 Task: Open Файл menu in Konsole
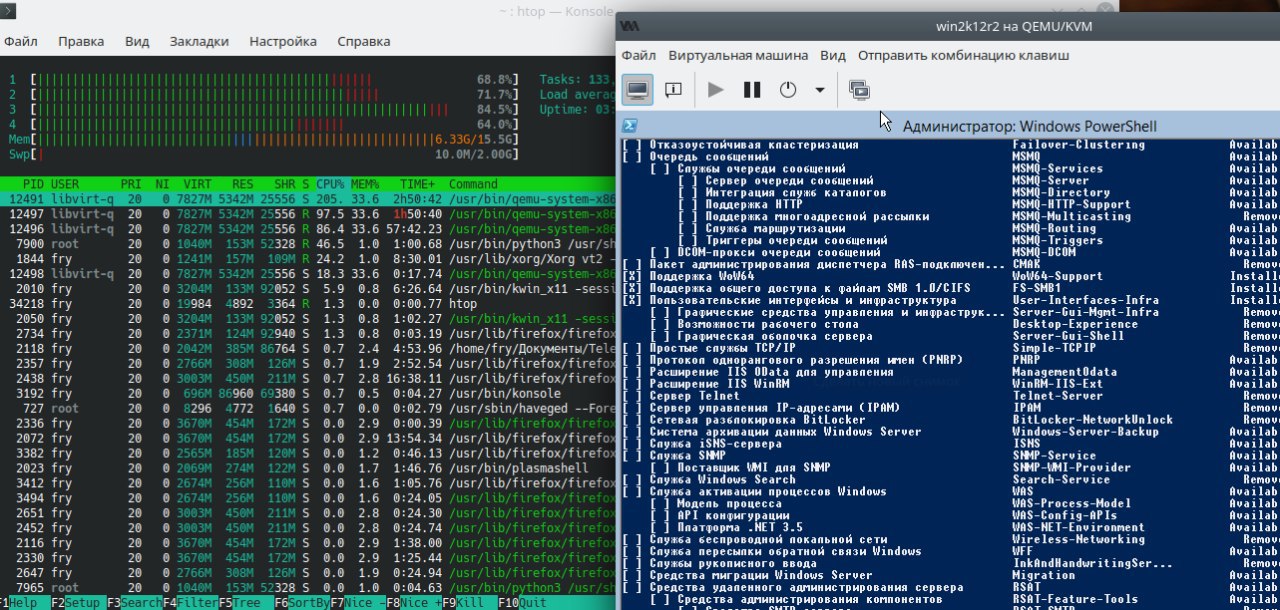(x=21, y=41)
